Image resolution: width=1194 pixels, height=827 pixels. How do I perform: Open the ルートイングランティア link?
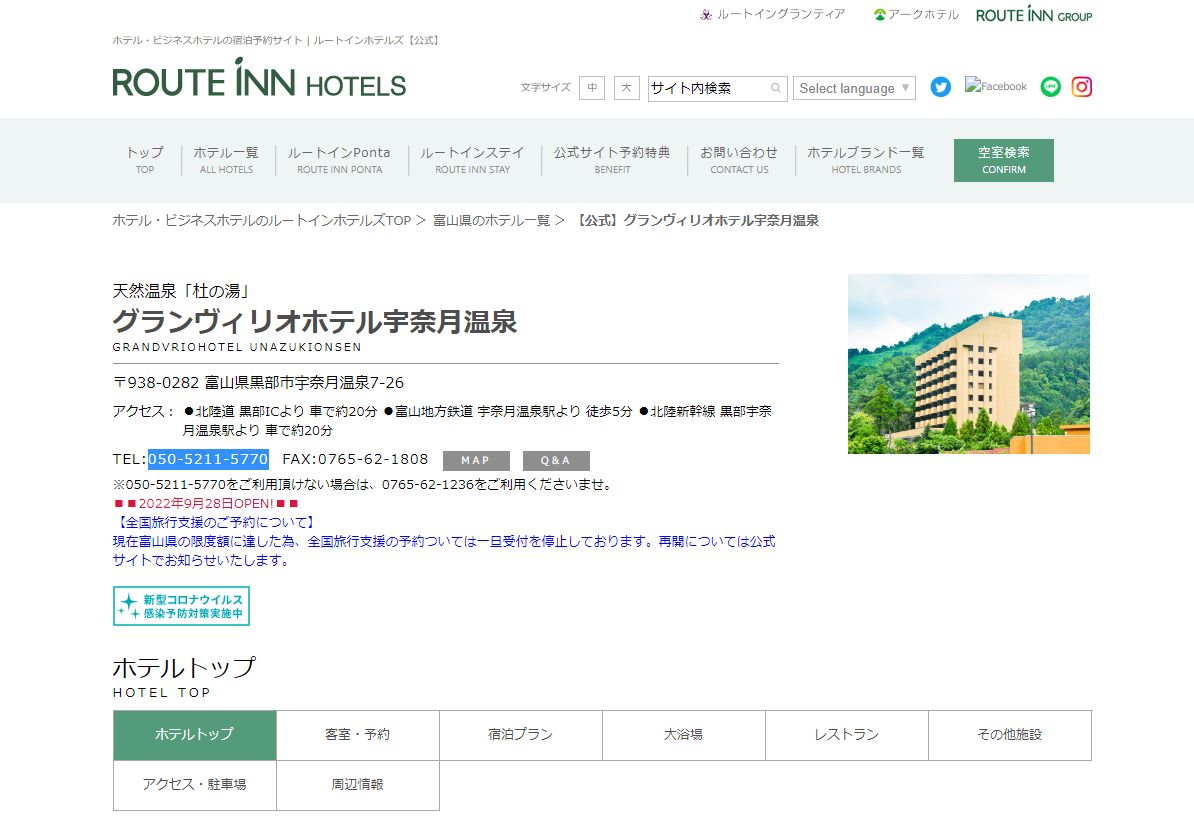[772, 14]
